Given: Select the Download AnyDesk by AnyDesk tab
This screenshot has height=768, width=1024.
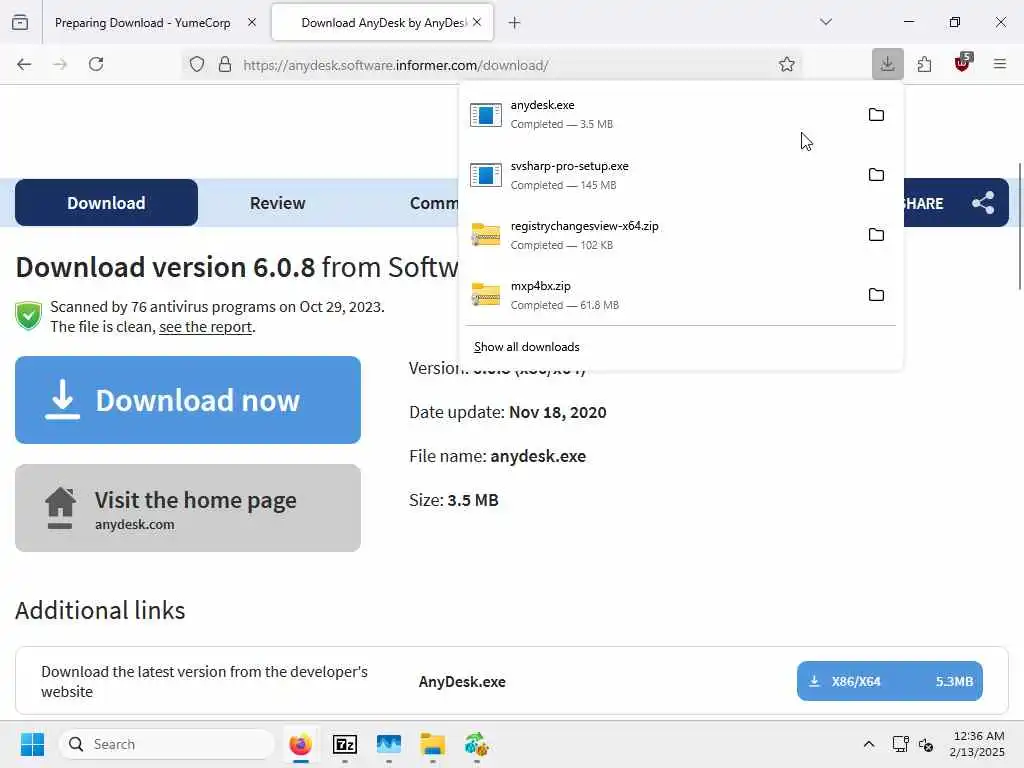Looking at the screenshot, I should (382, 23).
